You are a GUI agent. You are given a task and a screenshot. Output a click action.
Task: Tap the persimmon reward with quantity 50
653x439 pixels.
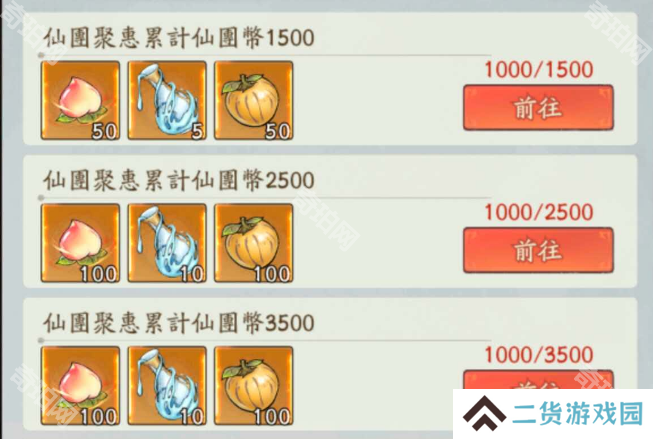[254, 100]
